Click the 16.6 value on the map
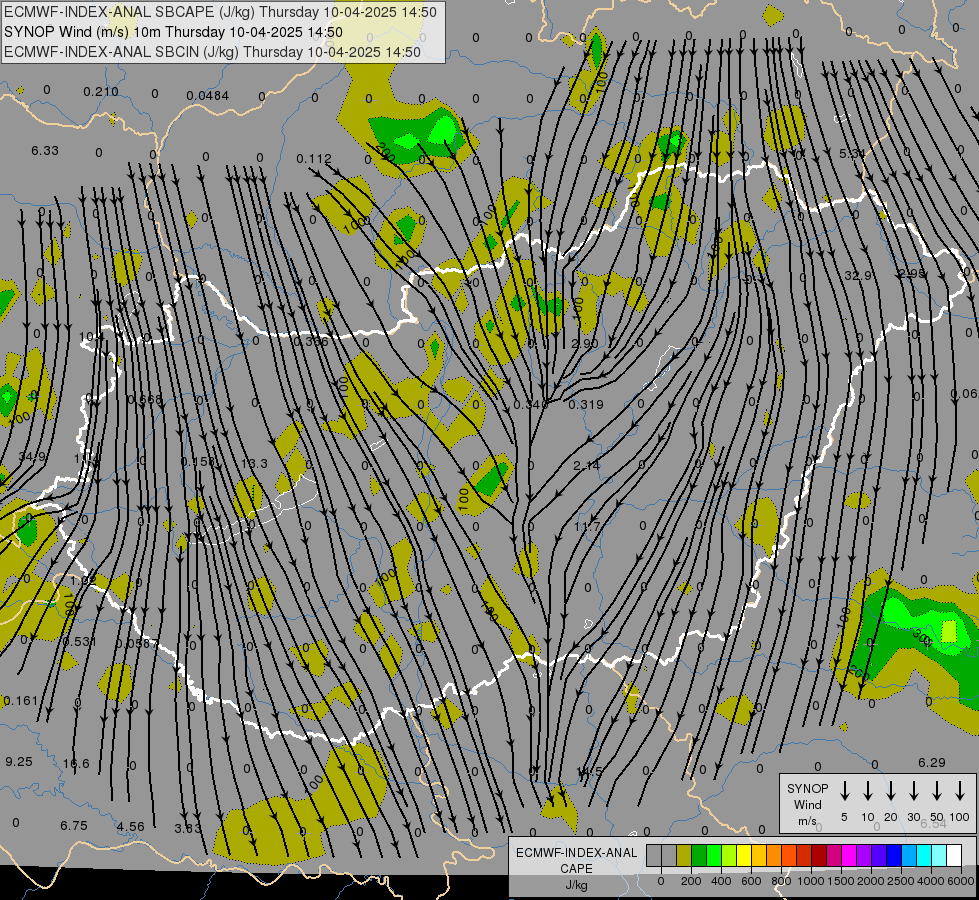979x900 pixels. click(76, 764)
